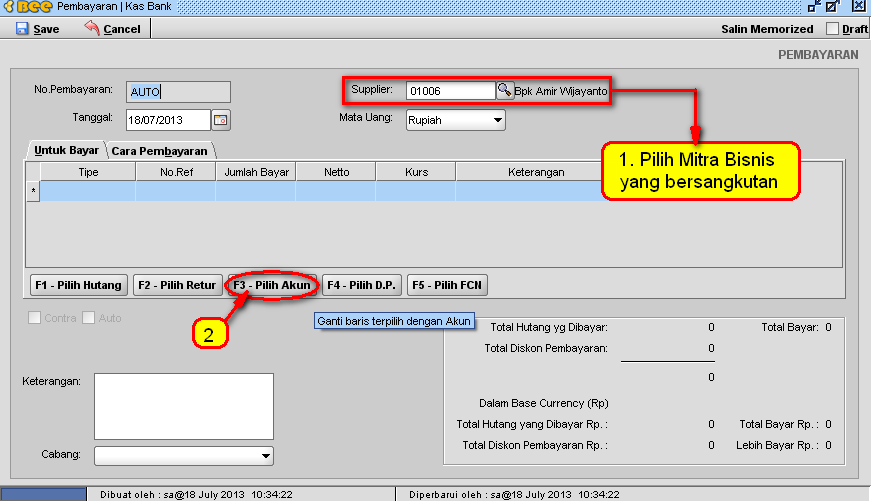
Task: Toggle the Contra checkbox
Action: tap(34, 318)
